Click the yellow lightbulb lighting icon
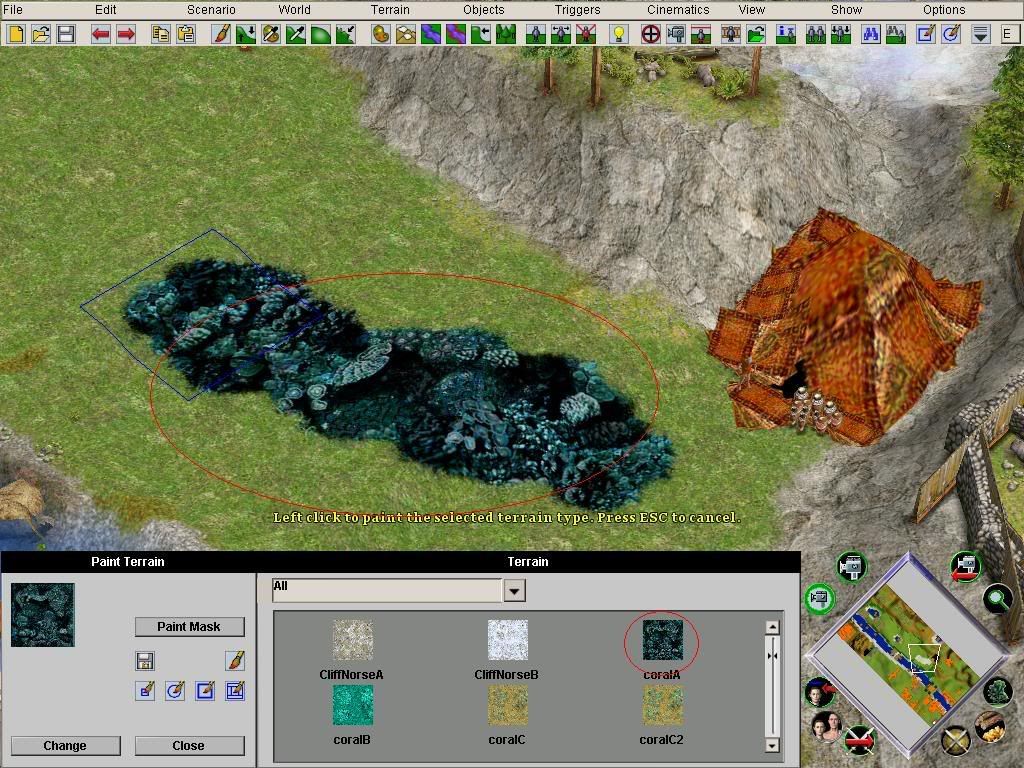This screenshot has width=1024, height=768. [619, 34]
